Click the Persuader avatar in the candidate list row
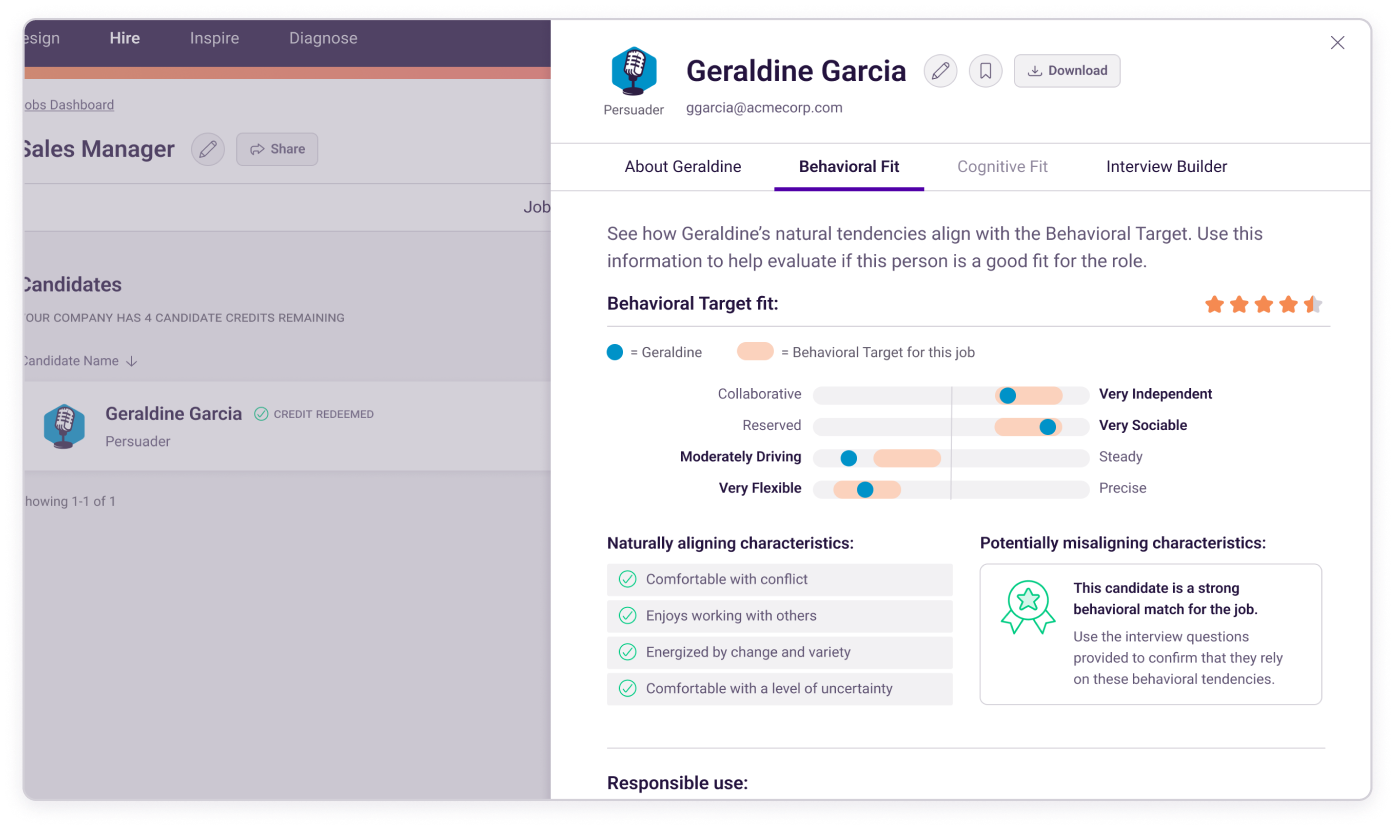The height and width of the screenshot is (828, 1395). 64,426
